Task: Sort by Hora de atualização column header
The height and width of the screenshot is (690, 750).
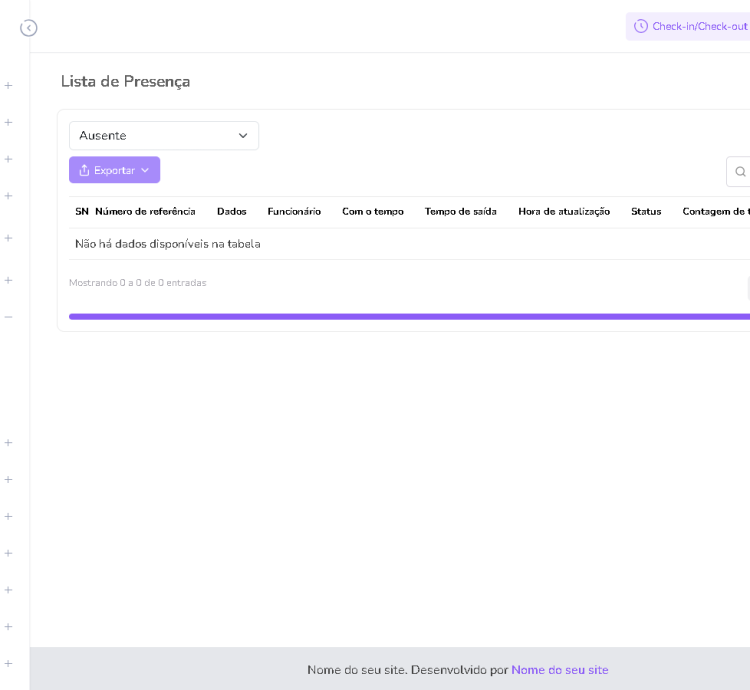Action: click(x=564, y=212)
